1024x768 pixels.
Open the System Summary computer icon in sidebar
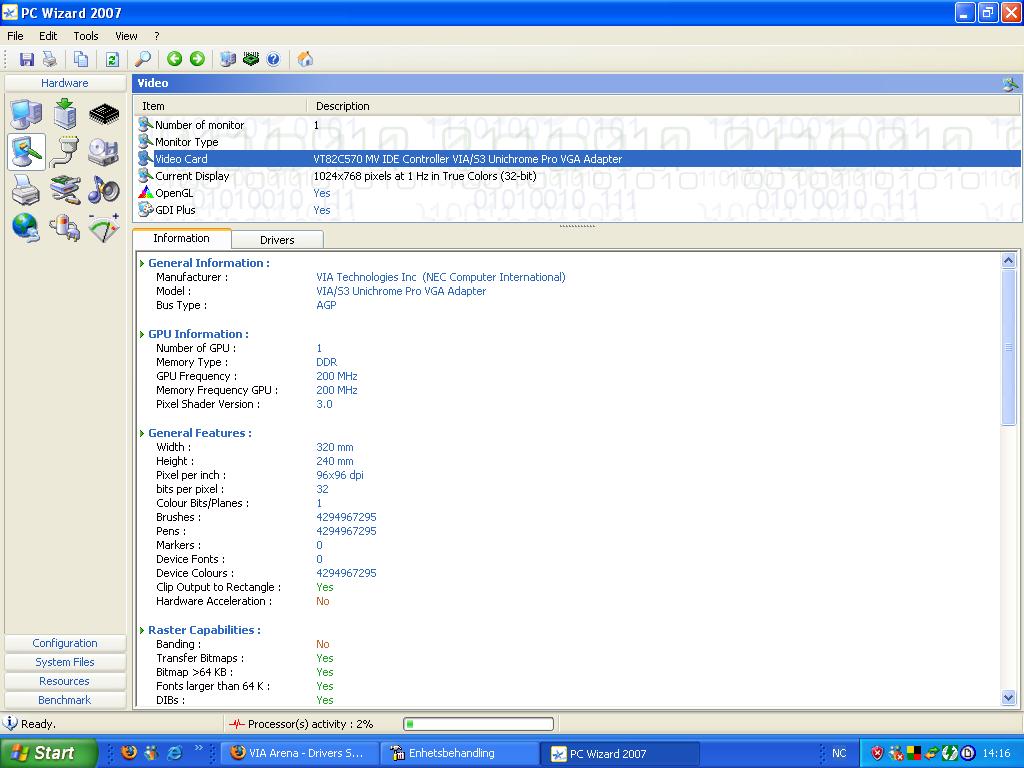tap(26, 114)
